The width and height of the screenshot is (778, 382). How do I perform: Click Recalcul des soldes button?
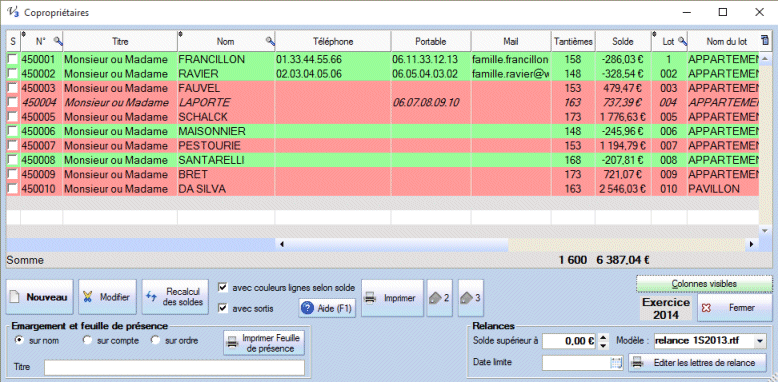coord(175,297)
